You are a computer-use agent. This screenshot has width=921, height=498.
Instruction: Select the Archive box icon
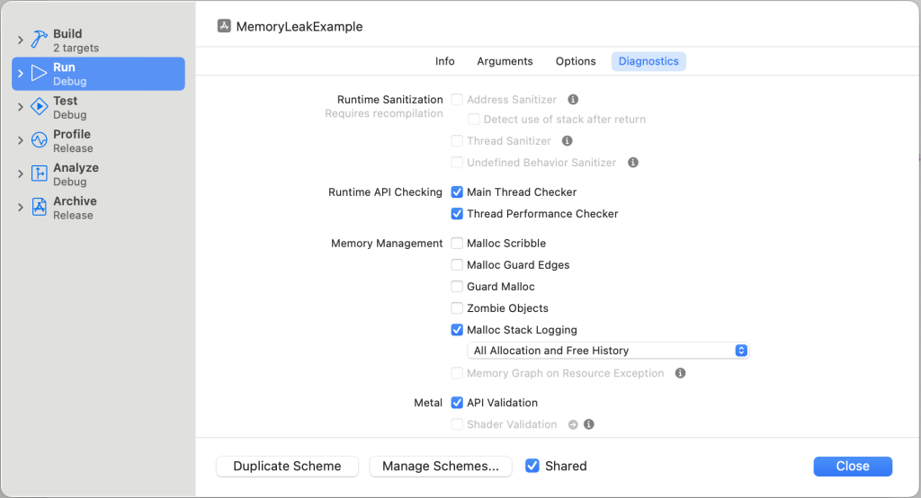point(39,207)
